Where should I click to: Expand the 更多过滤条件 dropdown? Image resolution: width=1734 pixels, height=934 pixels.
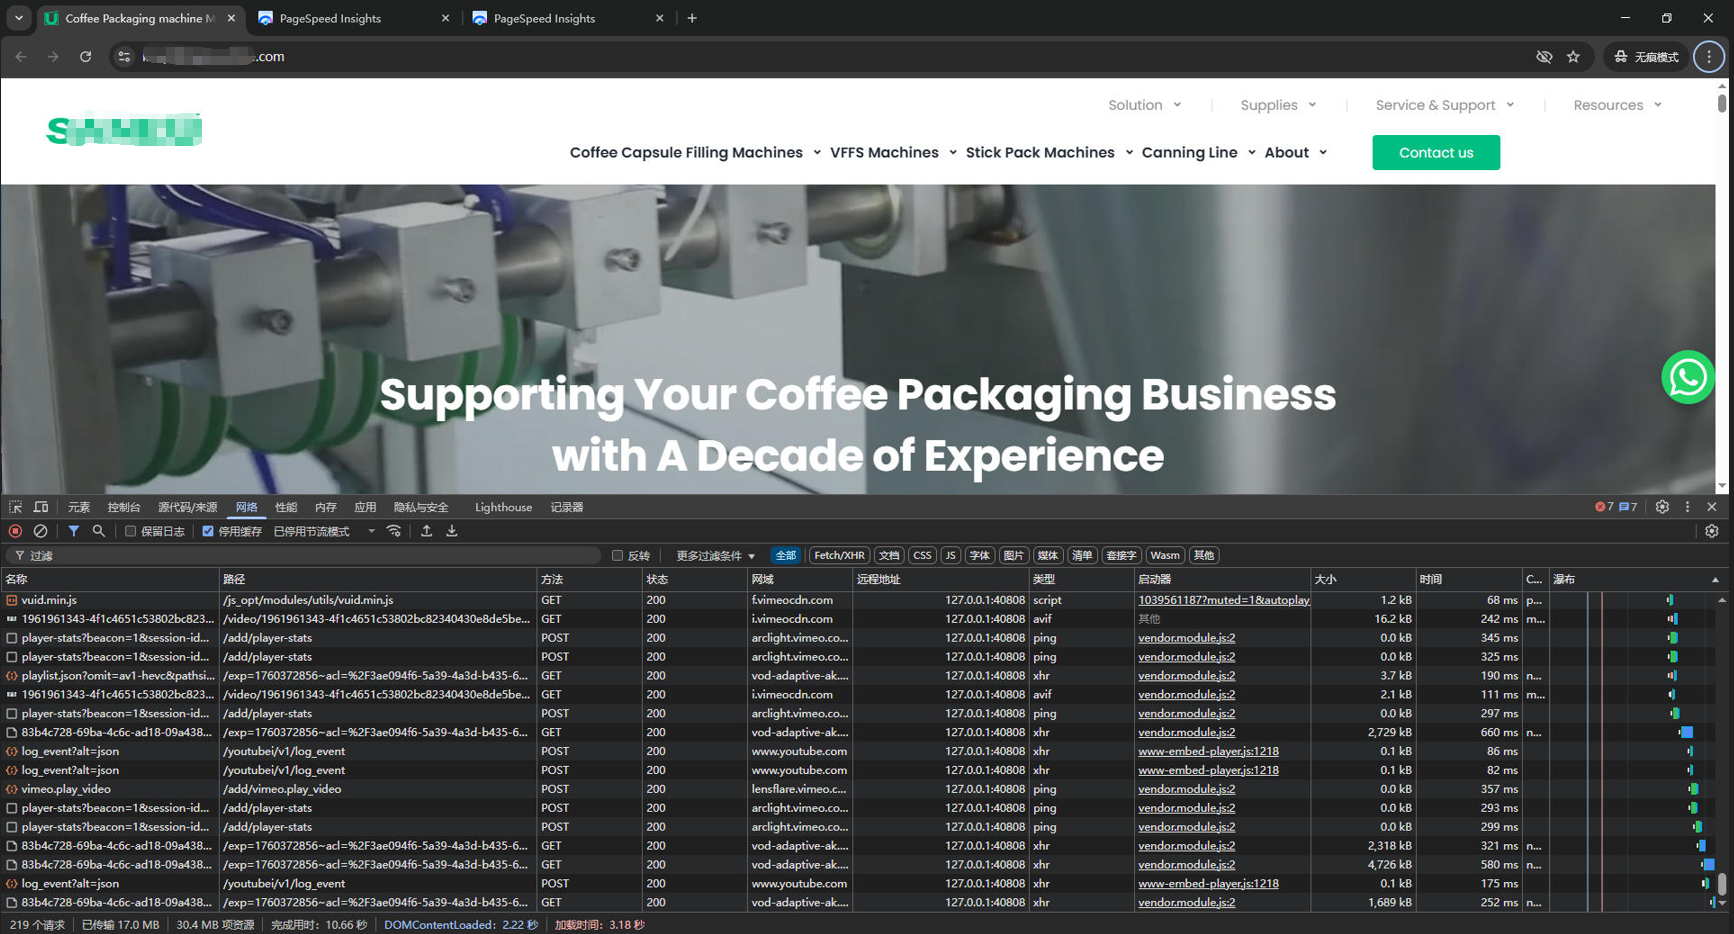point(715,555)
